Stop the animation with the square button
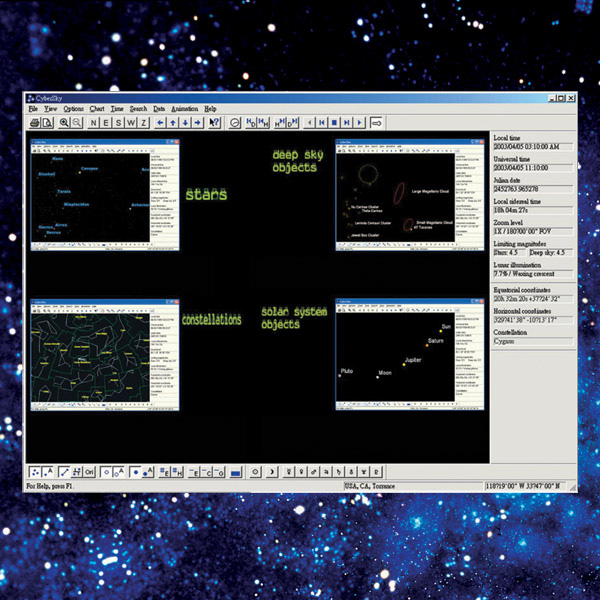 tap(334, 122)
